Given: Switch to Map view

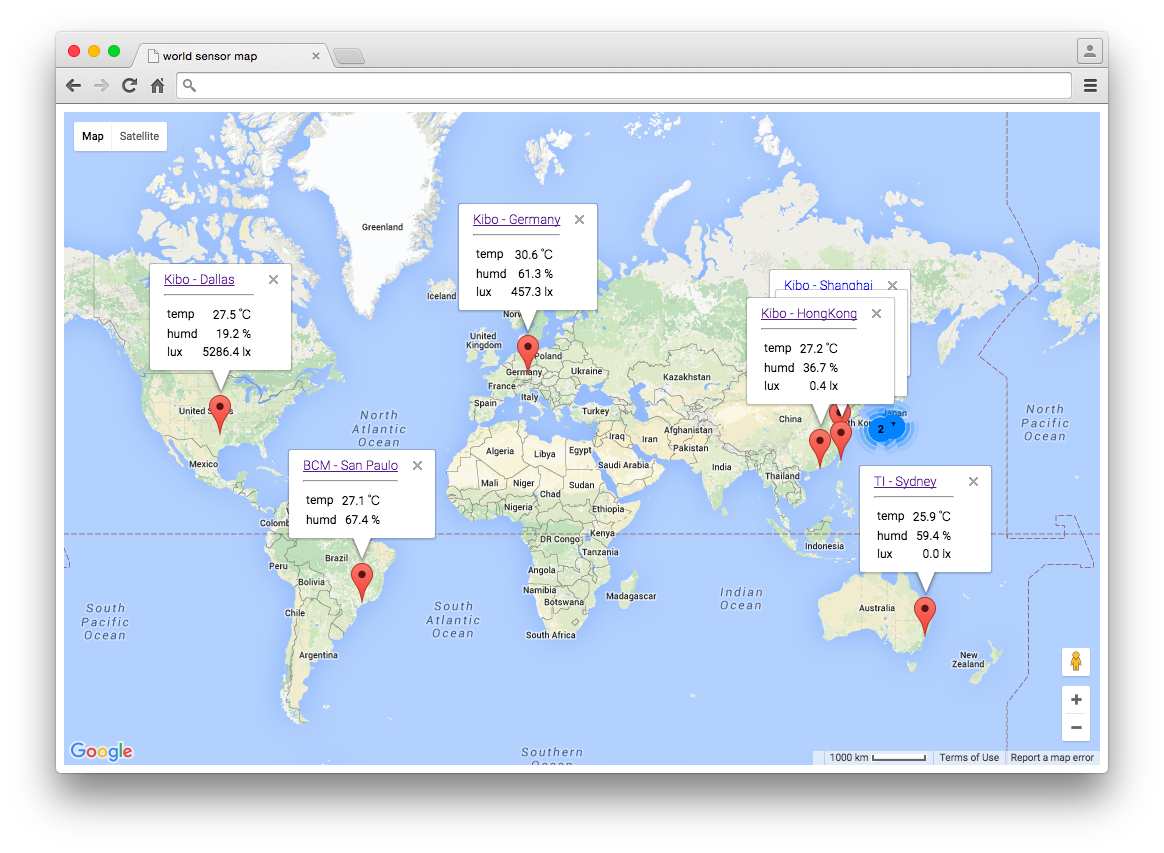Looking at the screenshot, I should [x=93, y=136].
